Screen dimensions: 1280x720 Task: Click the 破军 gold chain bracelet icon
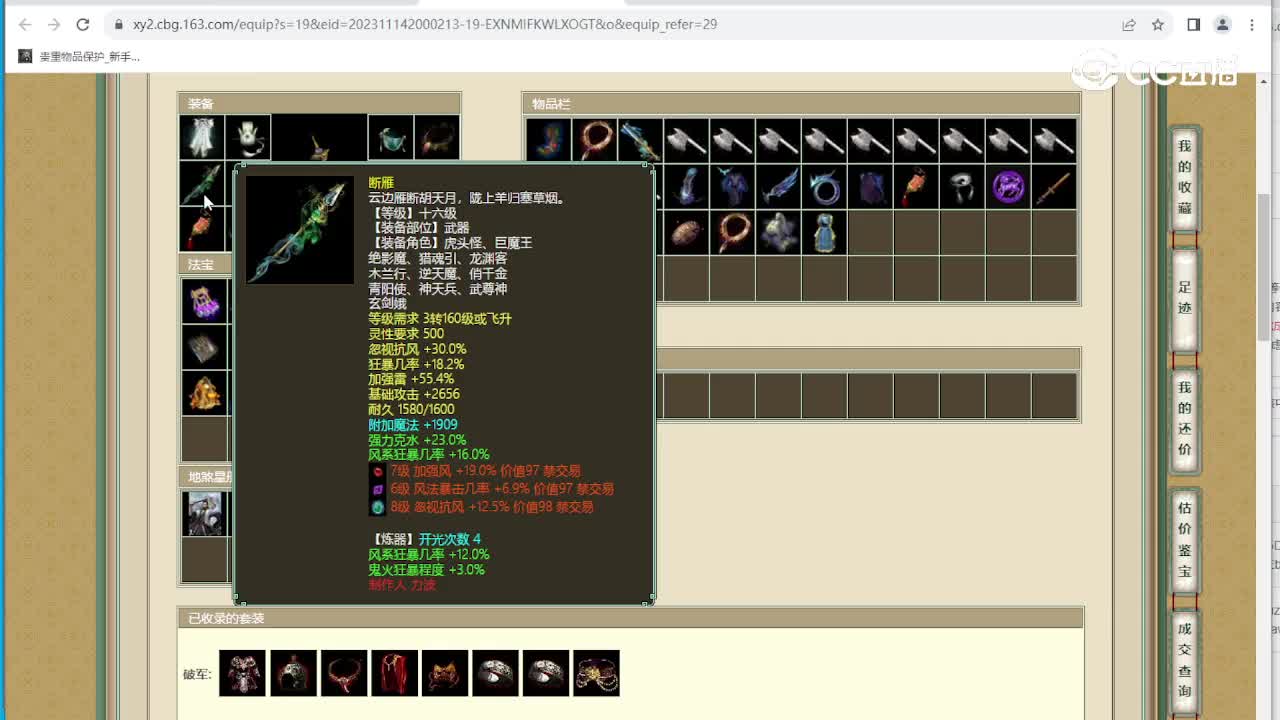(x=596, y=673)
